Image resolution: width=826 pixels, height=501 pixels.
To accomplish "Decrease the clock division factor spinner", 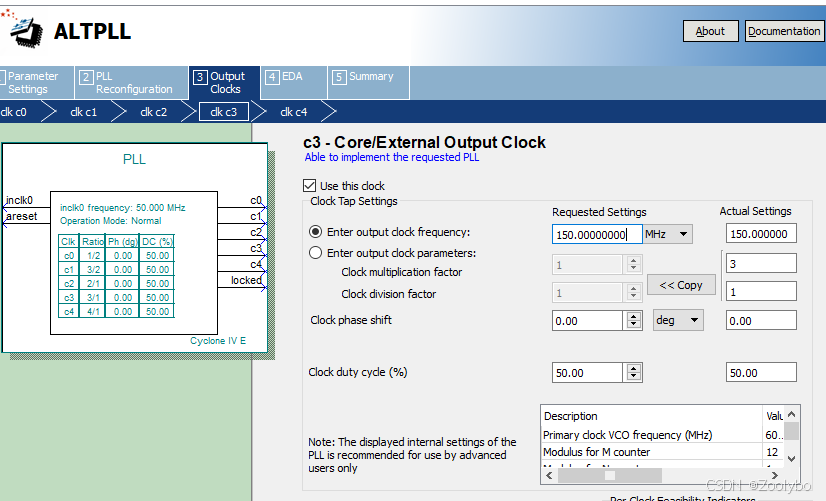I will (634, 296).
